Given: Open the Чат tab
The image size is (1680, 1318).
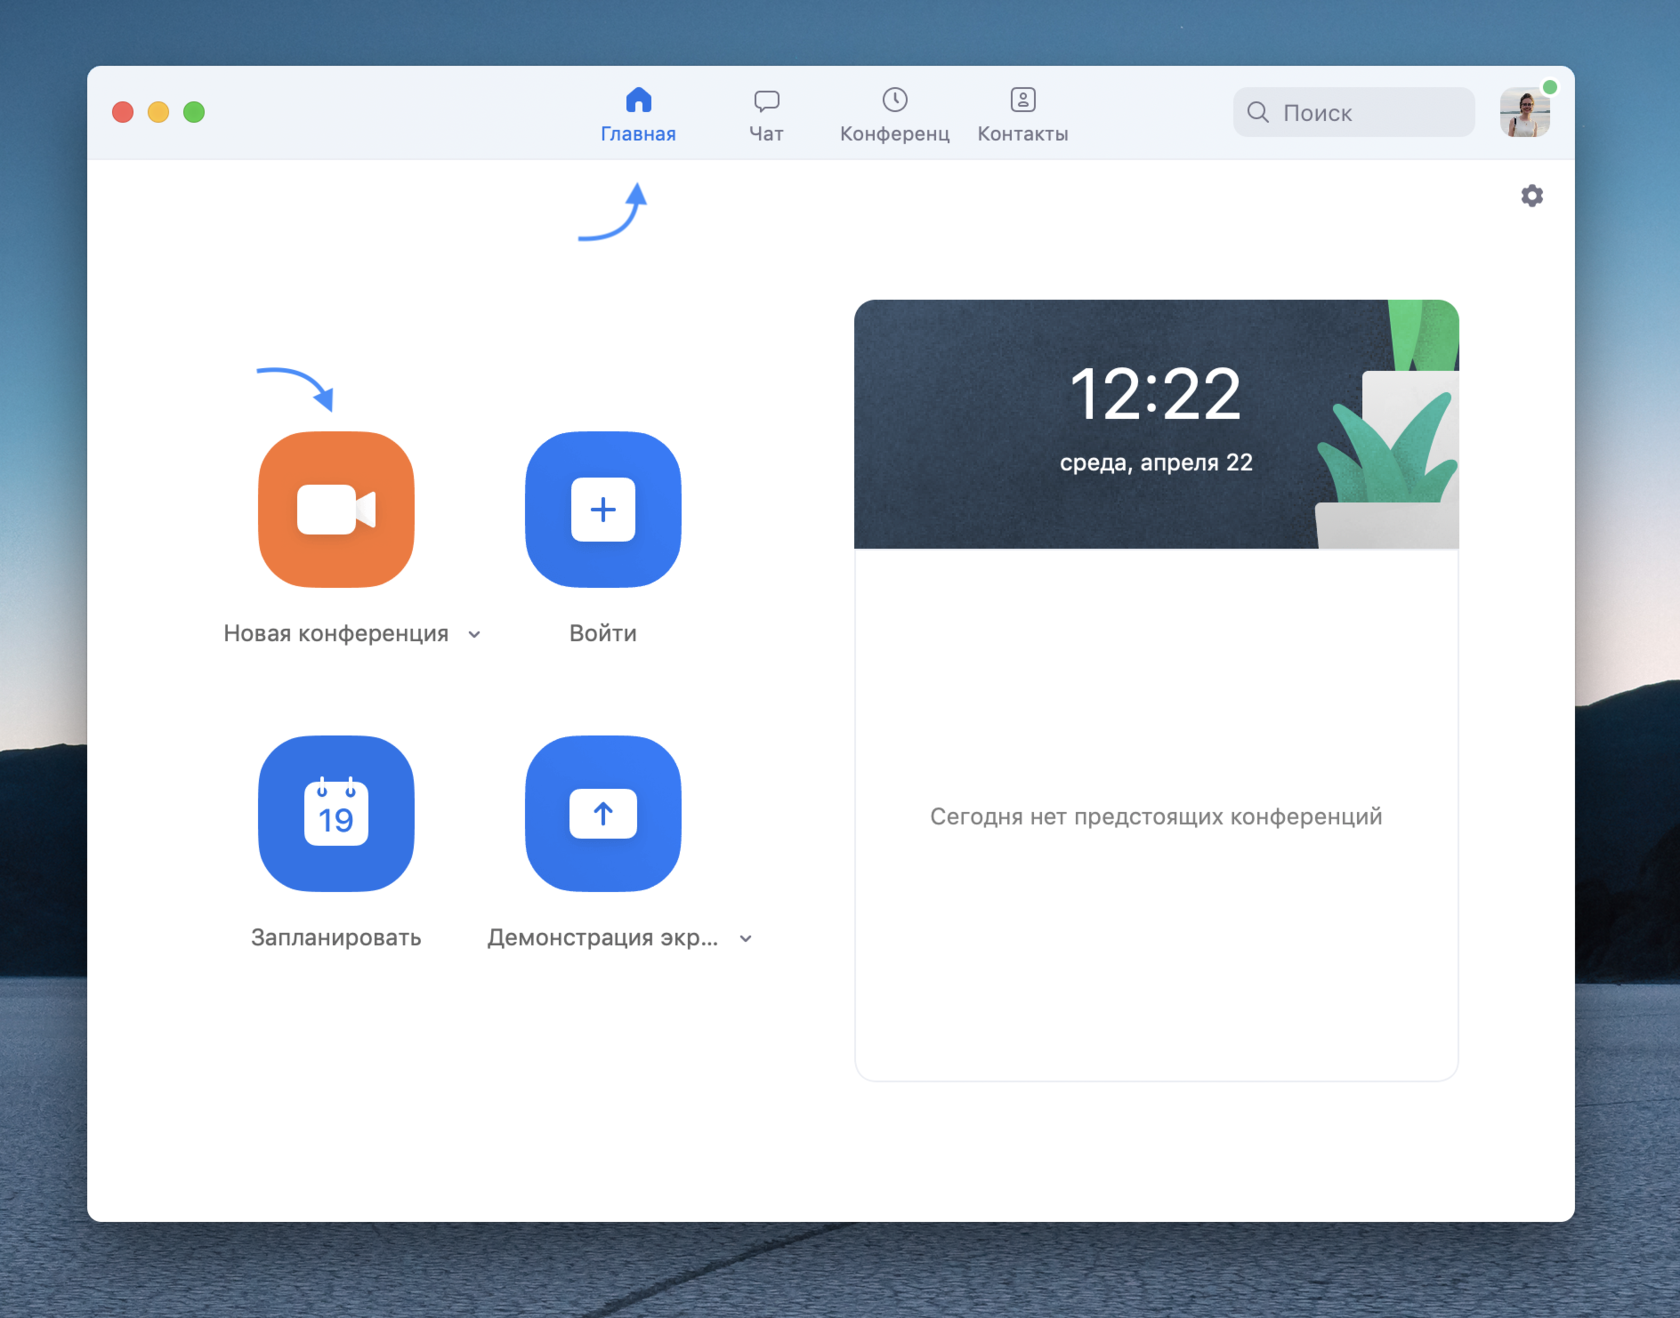Looking at the screenshot, I should [x=766, y=114].
